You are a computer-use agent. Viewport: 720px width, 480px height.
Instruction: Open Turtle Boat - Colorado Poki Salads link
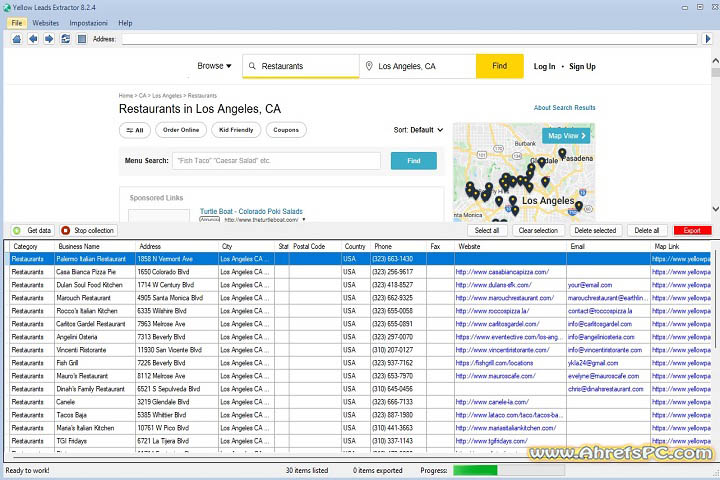coord(251,211)
